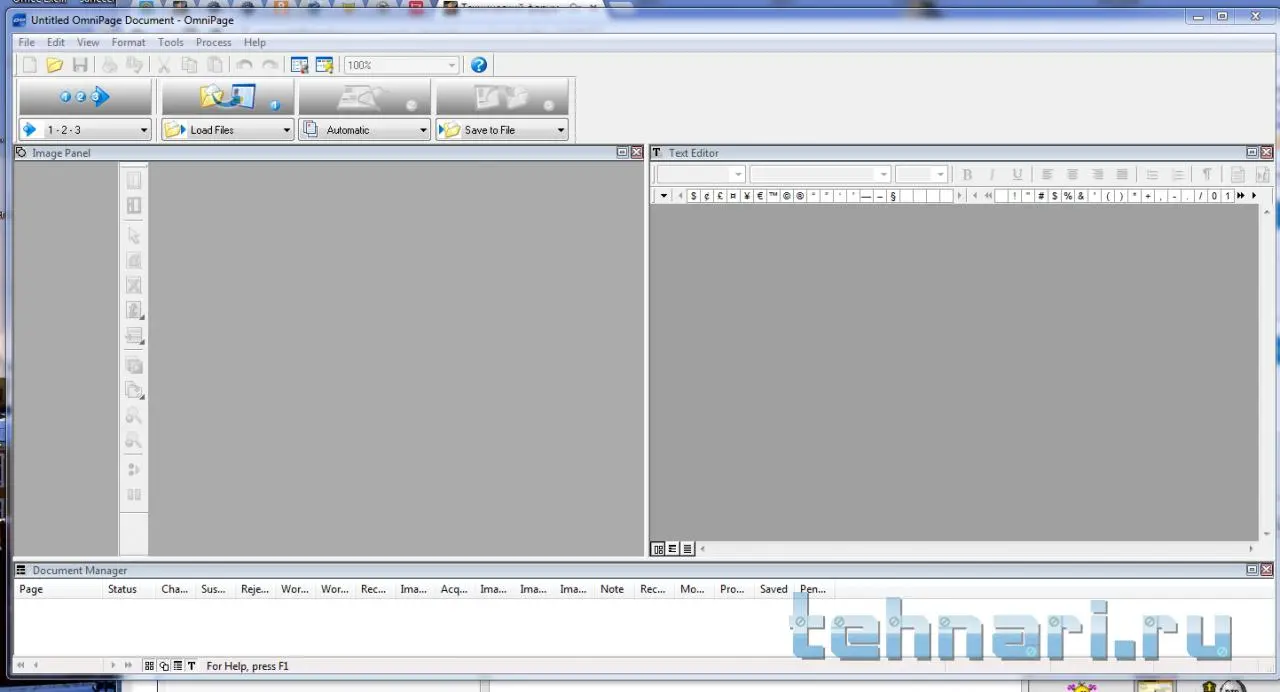This screenshot has width=1280, height=692.
Task: Insert the hash # character
Action: click(x=1041, y=196)
